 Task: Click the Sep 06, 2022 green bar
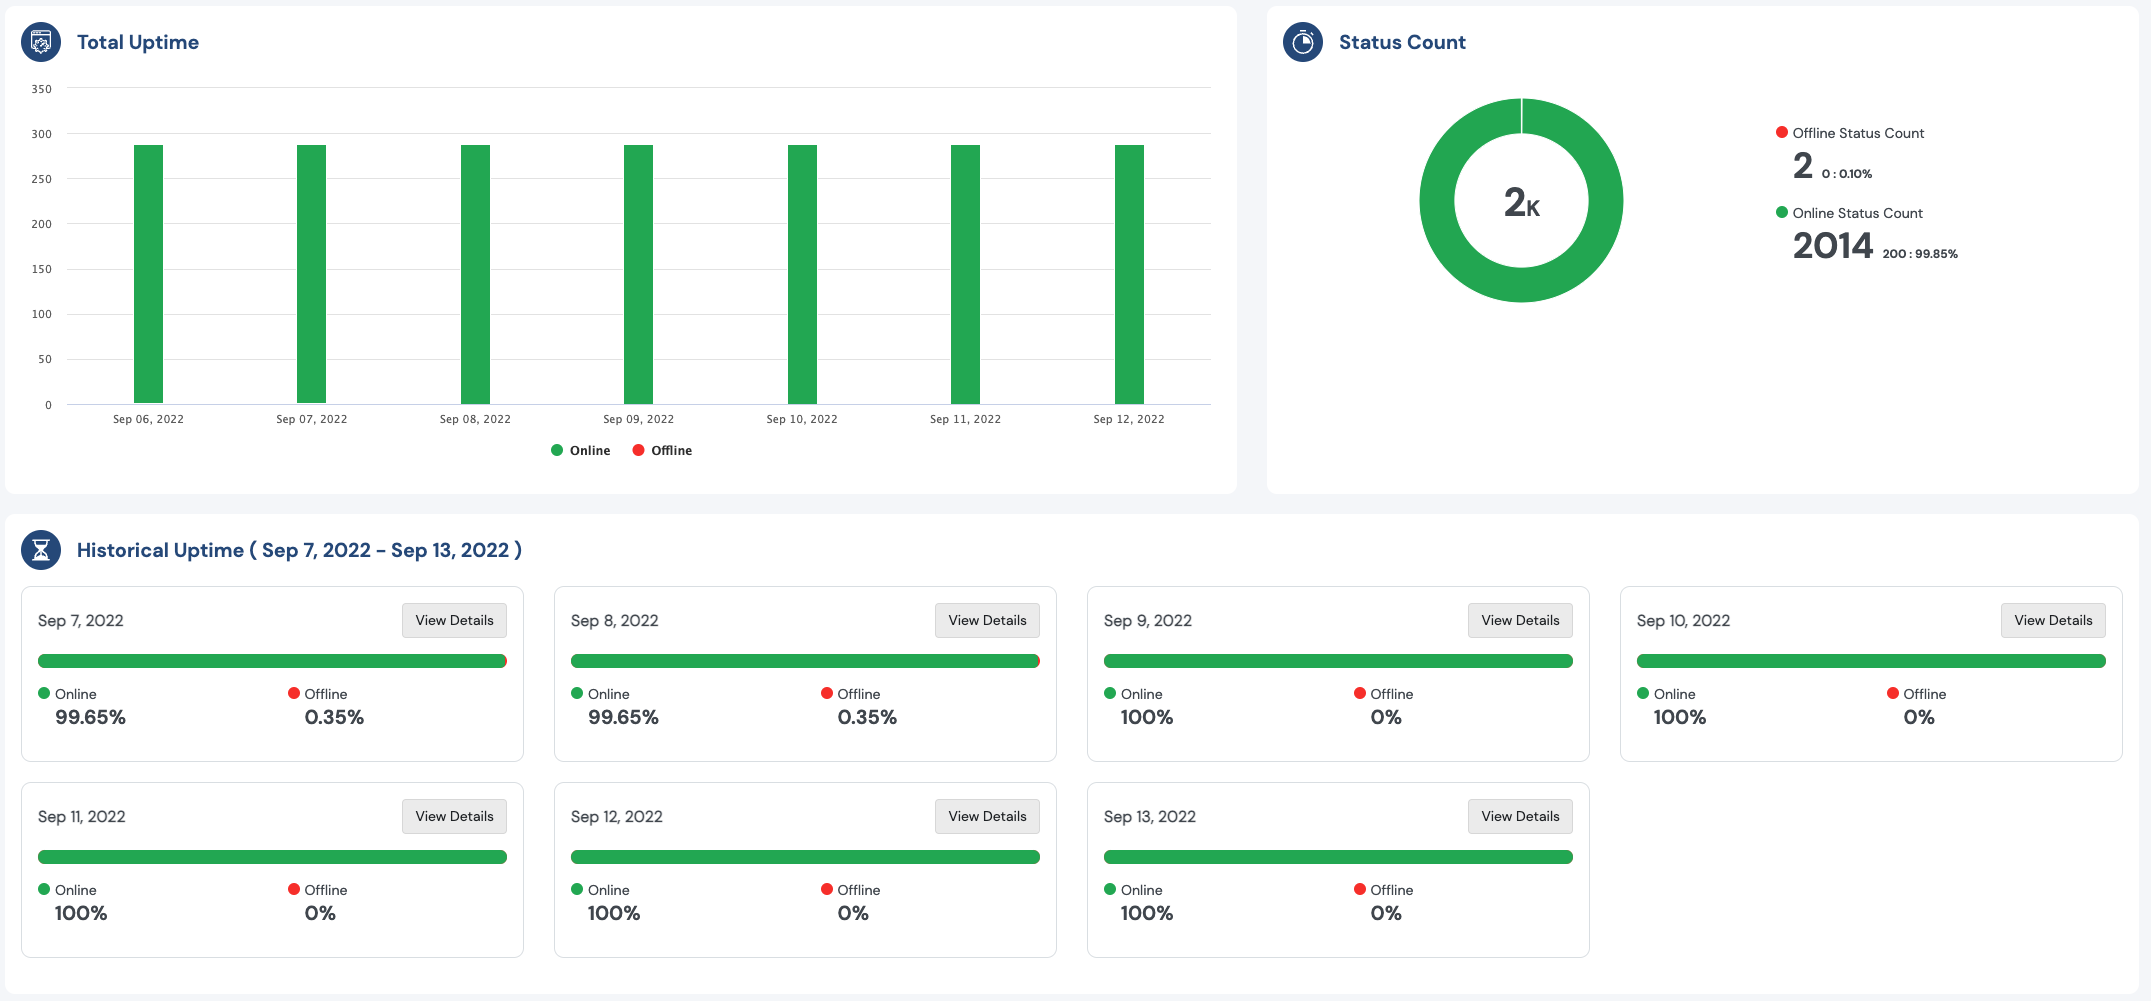[x=148, y=274]
